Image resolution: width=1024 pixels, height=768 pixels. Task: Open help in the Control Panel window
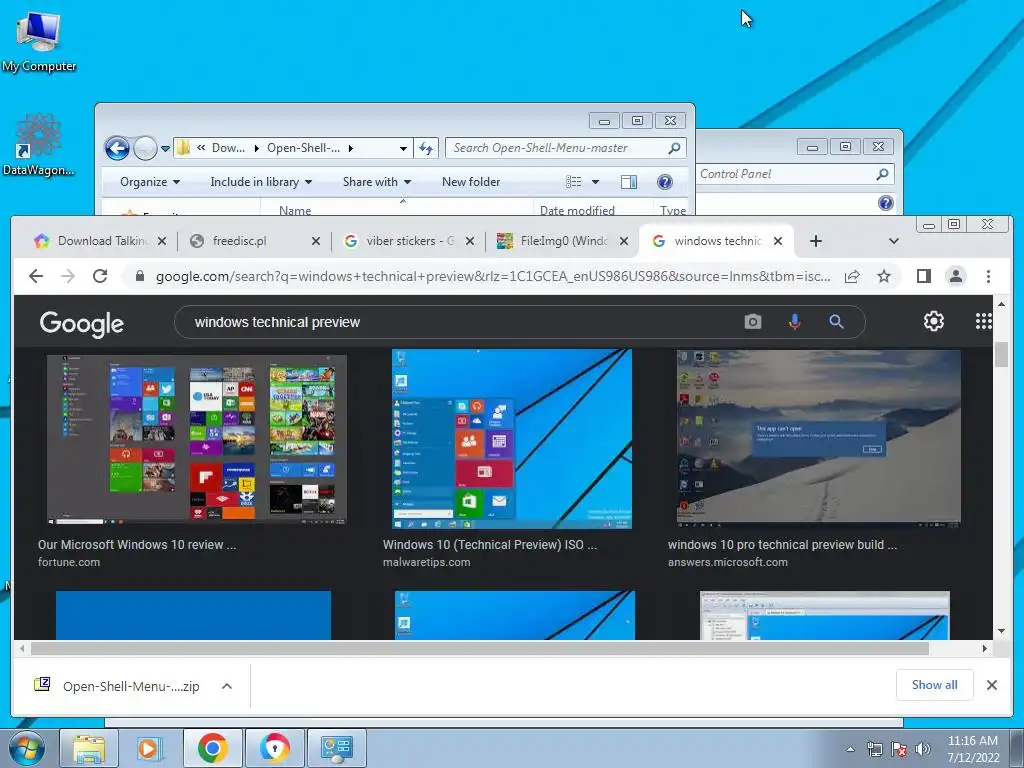[886, 203]
